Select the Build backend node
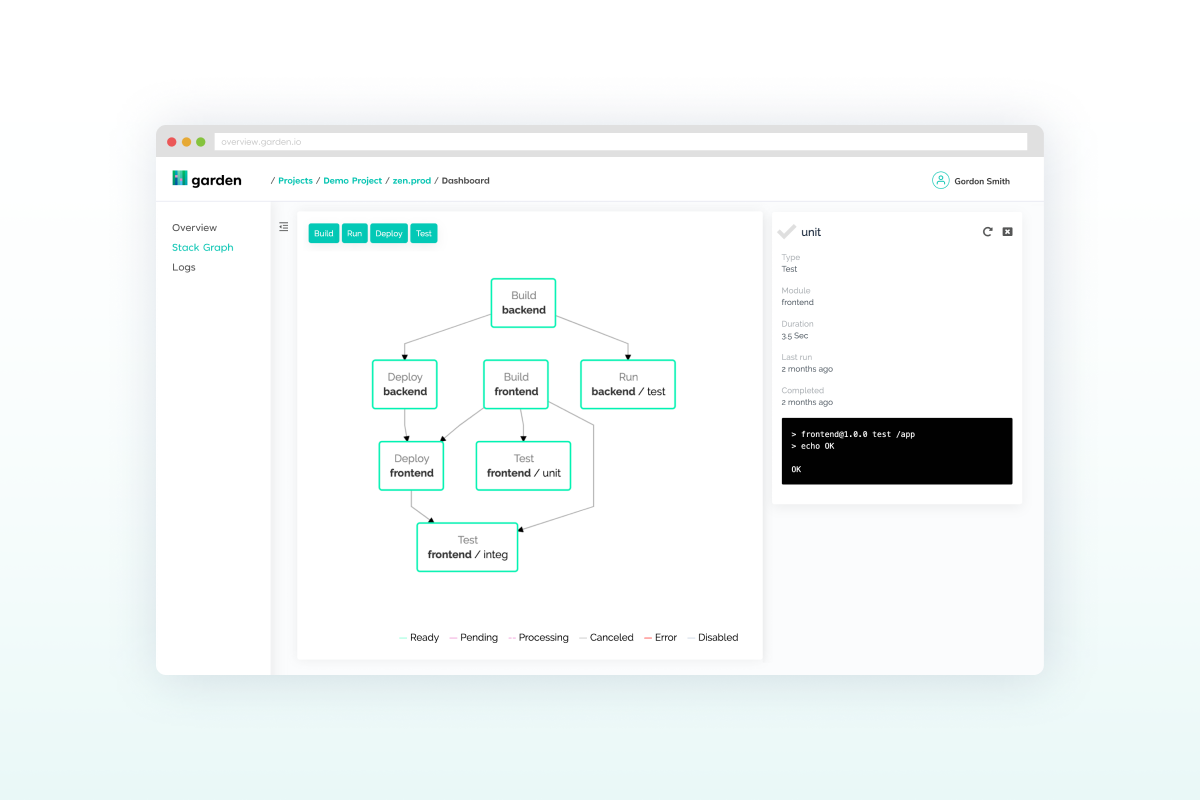 point(523,303)
